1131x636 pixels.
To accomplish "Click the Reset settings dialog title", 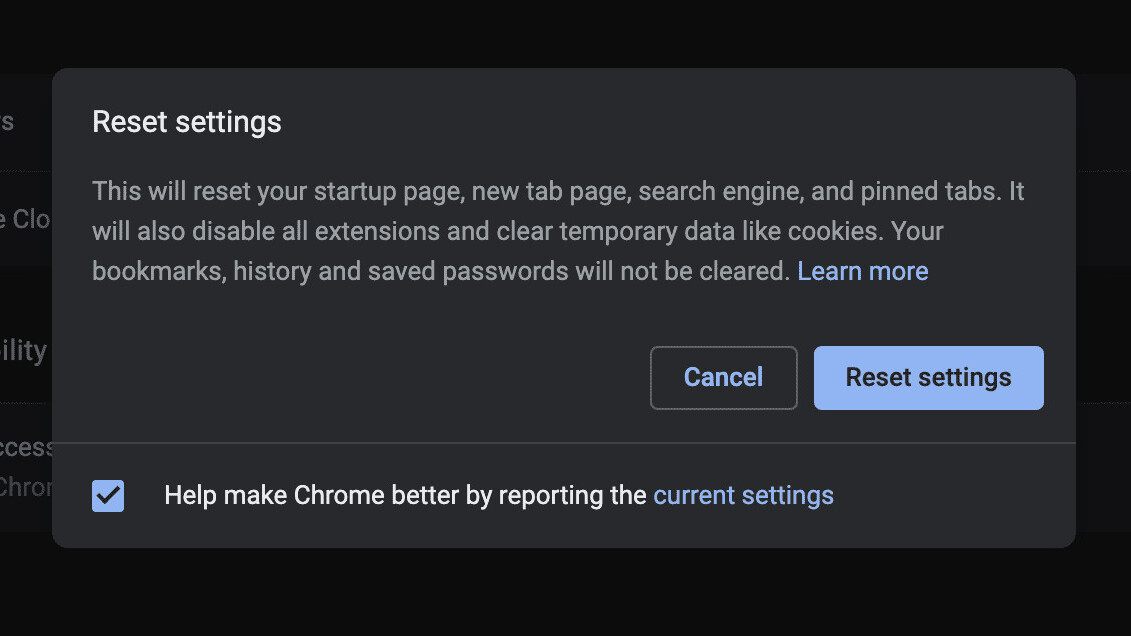I will (187, 122).
